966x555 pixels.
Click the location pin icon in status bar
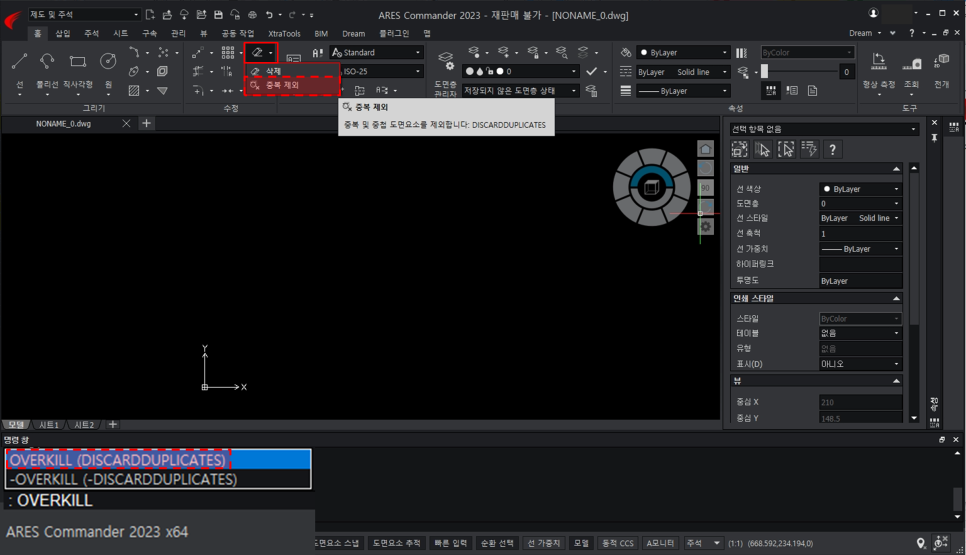point(920,543)
